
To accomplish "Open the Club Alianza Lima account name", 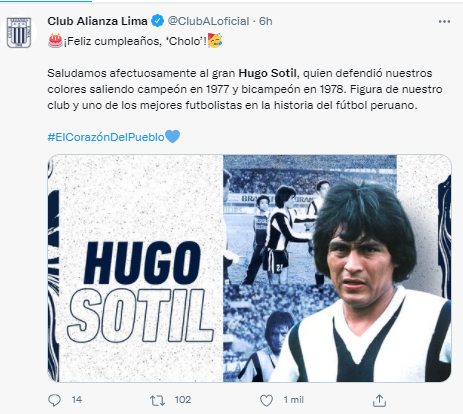I will 97,21.
